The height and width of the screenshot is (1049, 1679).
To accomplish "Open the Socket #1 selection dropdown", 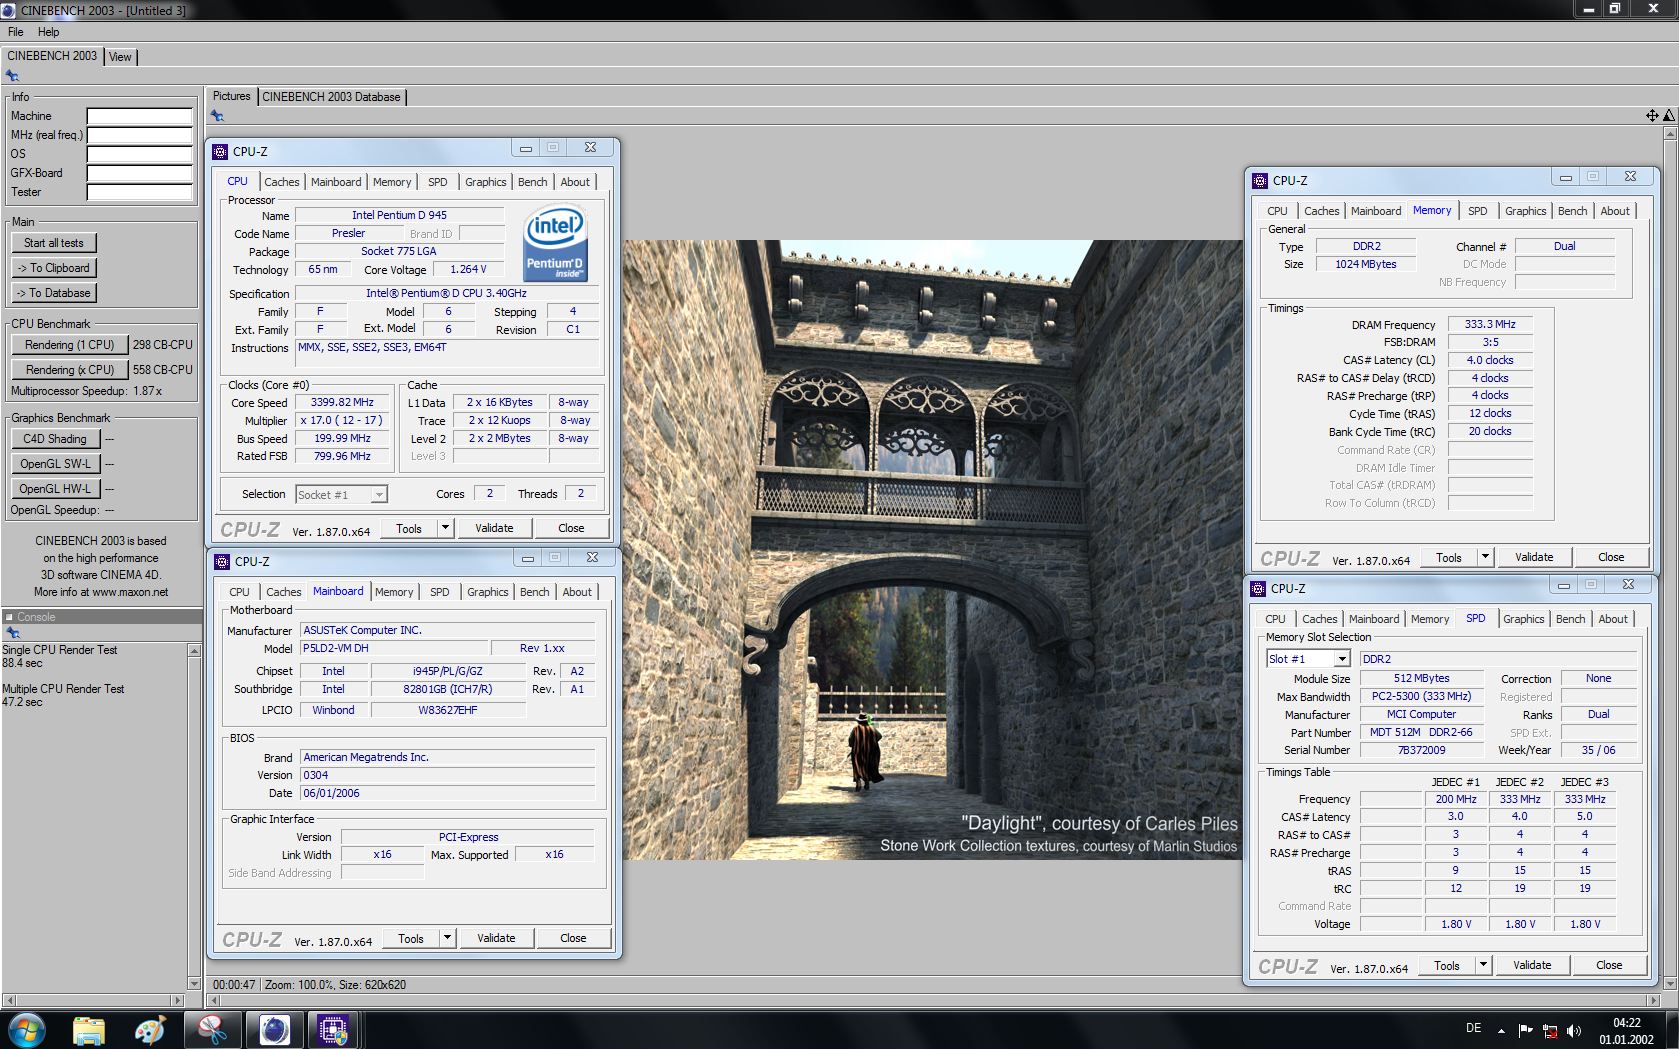I will [x=379, y=495].
